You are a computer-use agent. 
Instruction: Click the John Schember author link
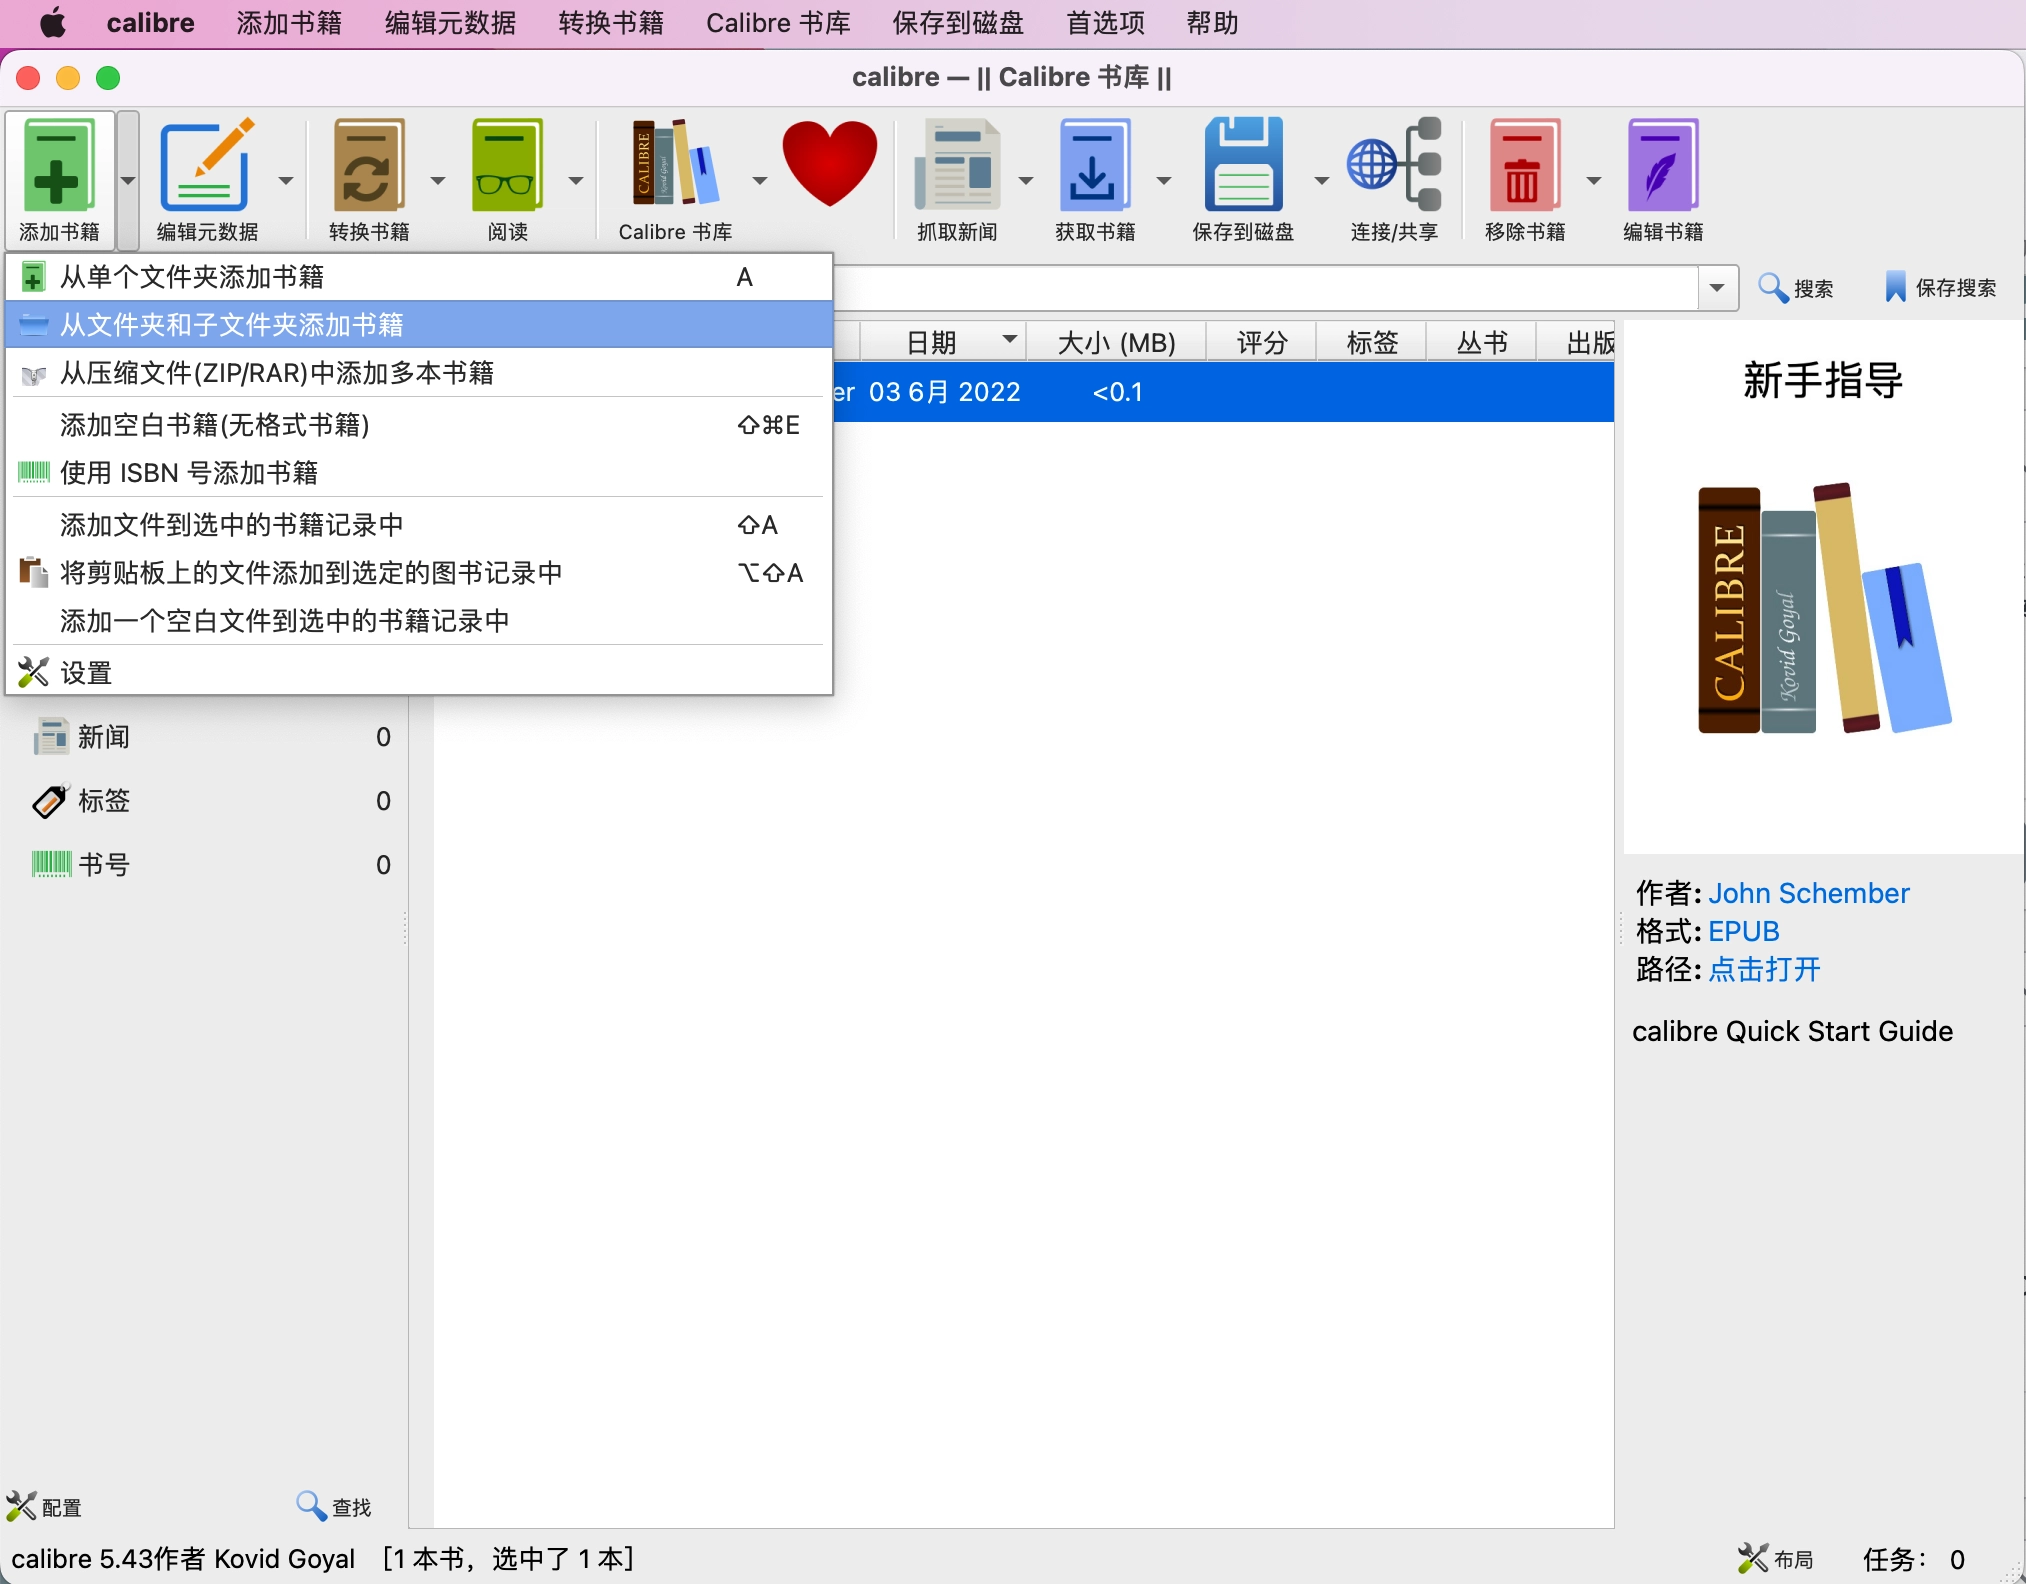tap(1808, 893)
